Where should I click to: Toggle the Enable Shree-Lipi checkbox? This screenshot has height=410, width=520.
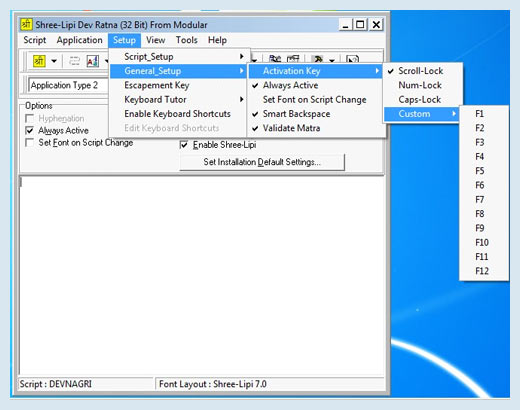(x=184, y=145)
